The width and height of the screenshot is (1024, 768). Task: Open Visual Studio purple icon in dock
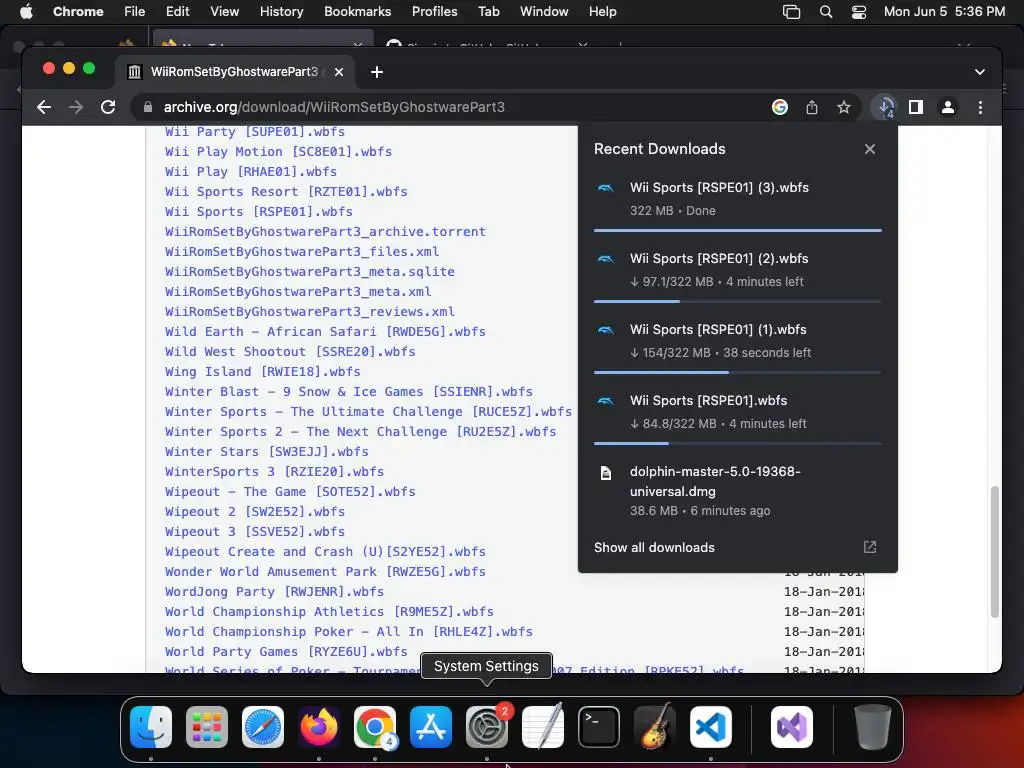coord(792,727)
